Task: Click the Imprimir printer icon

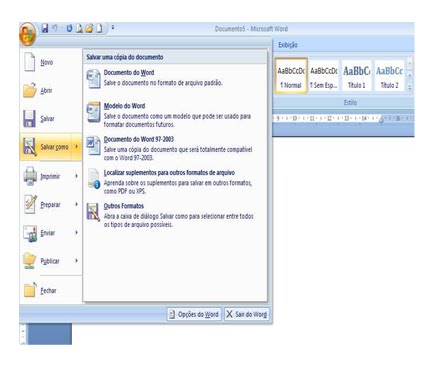Action: (x=30, y=176)
